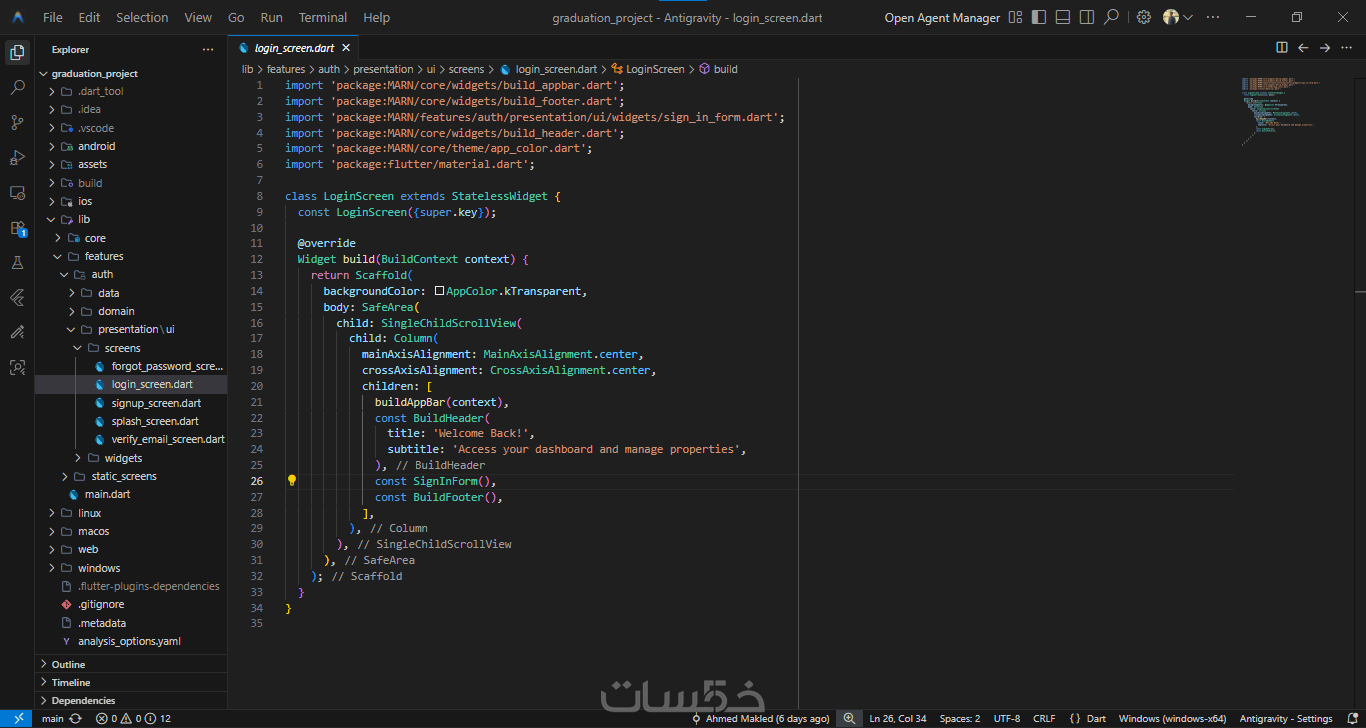Viewport: 1366px width, 728px height.
Task: Click the Dart language mode indicator
Action: (x=1096, y=718)
